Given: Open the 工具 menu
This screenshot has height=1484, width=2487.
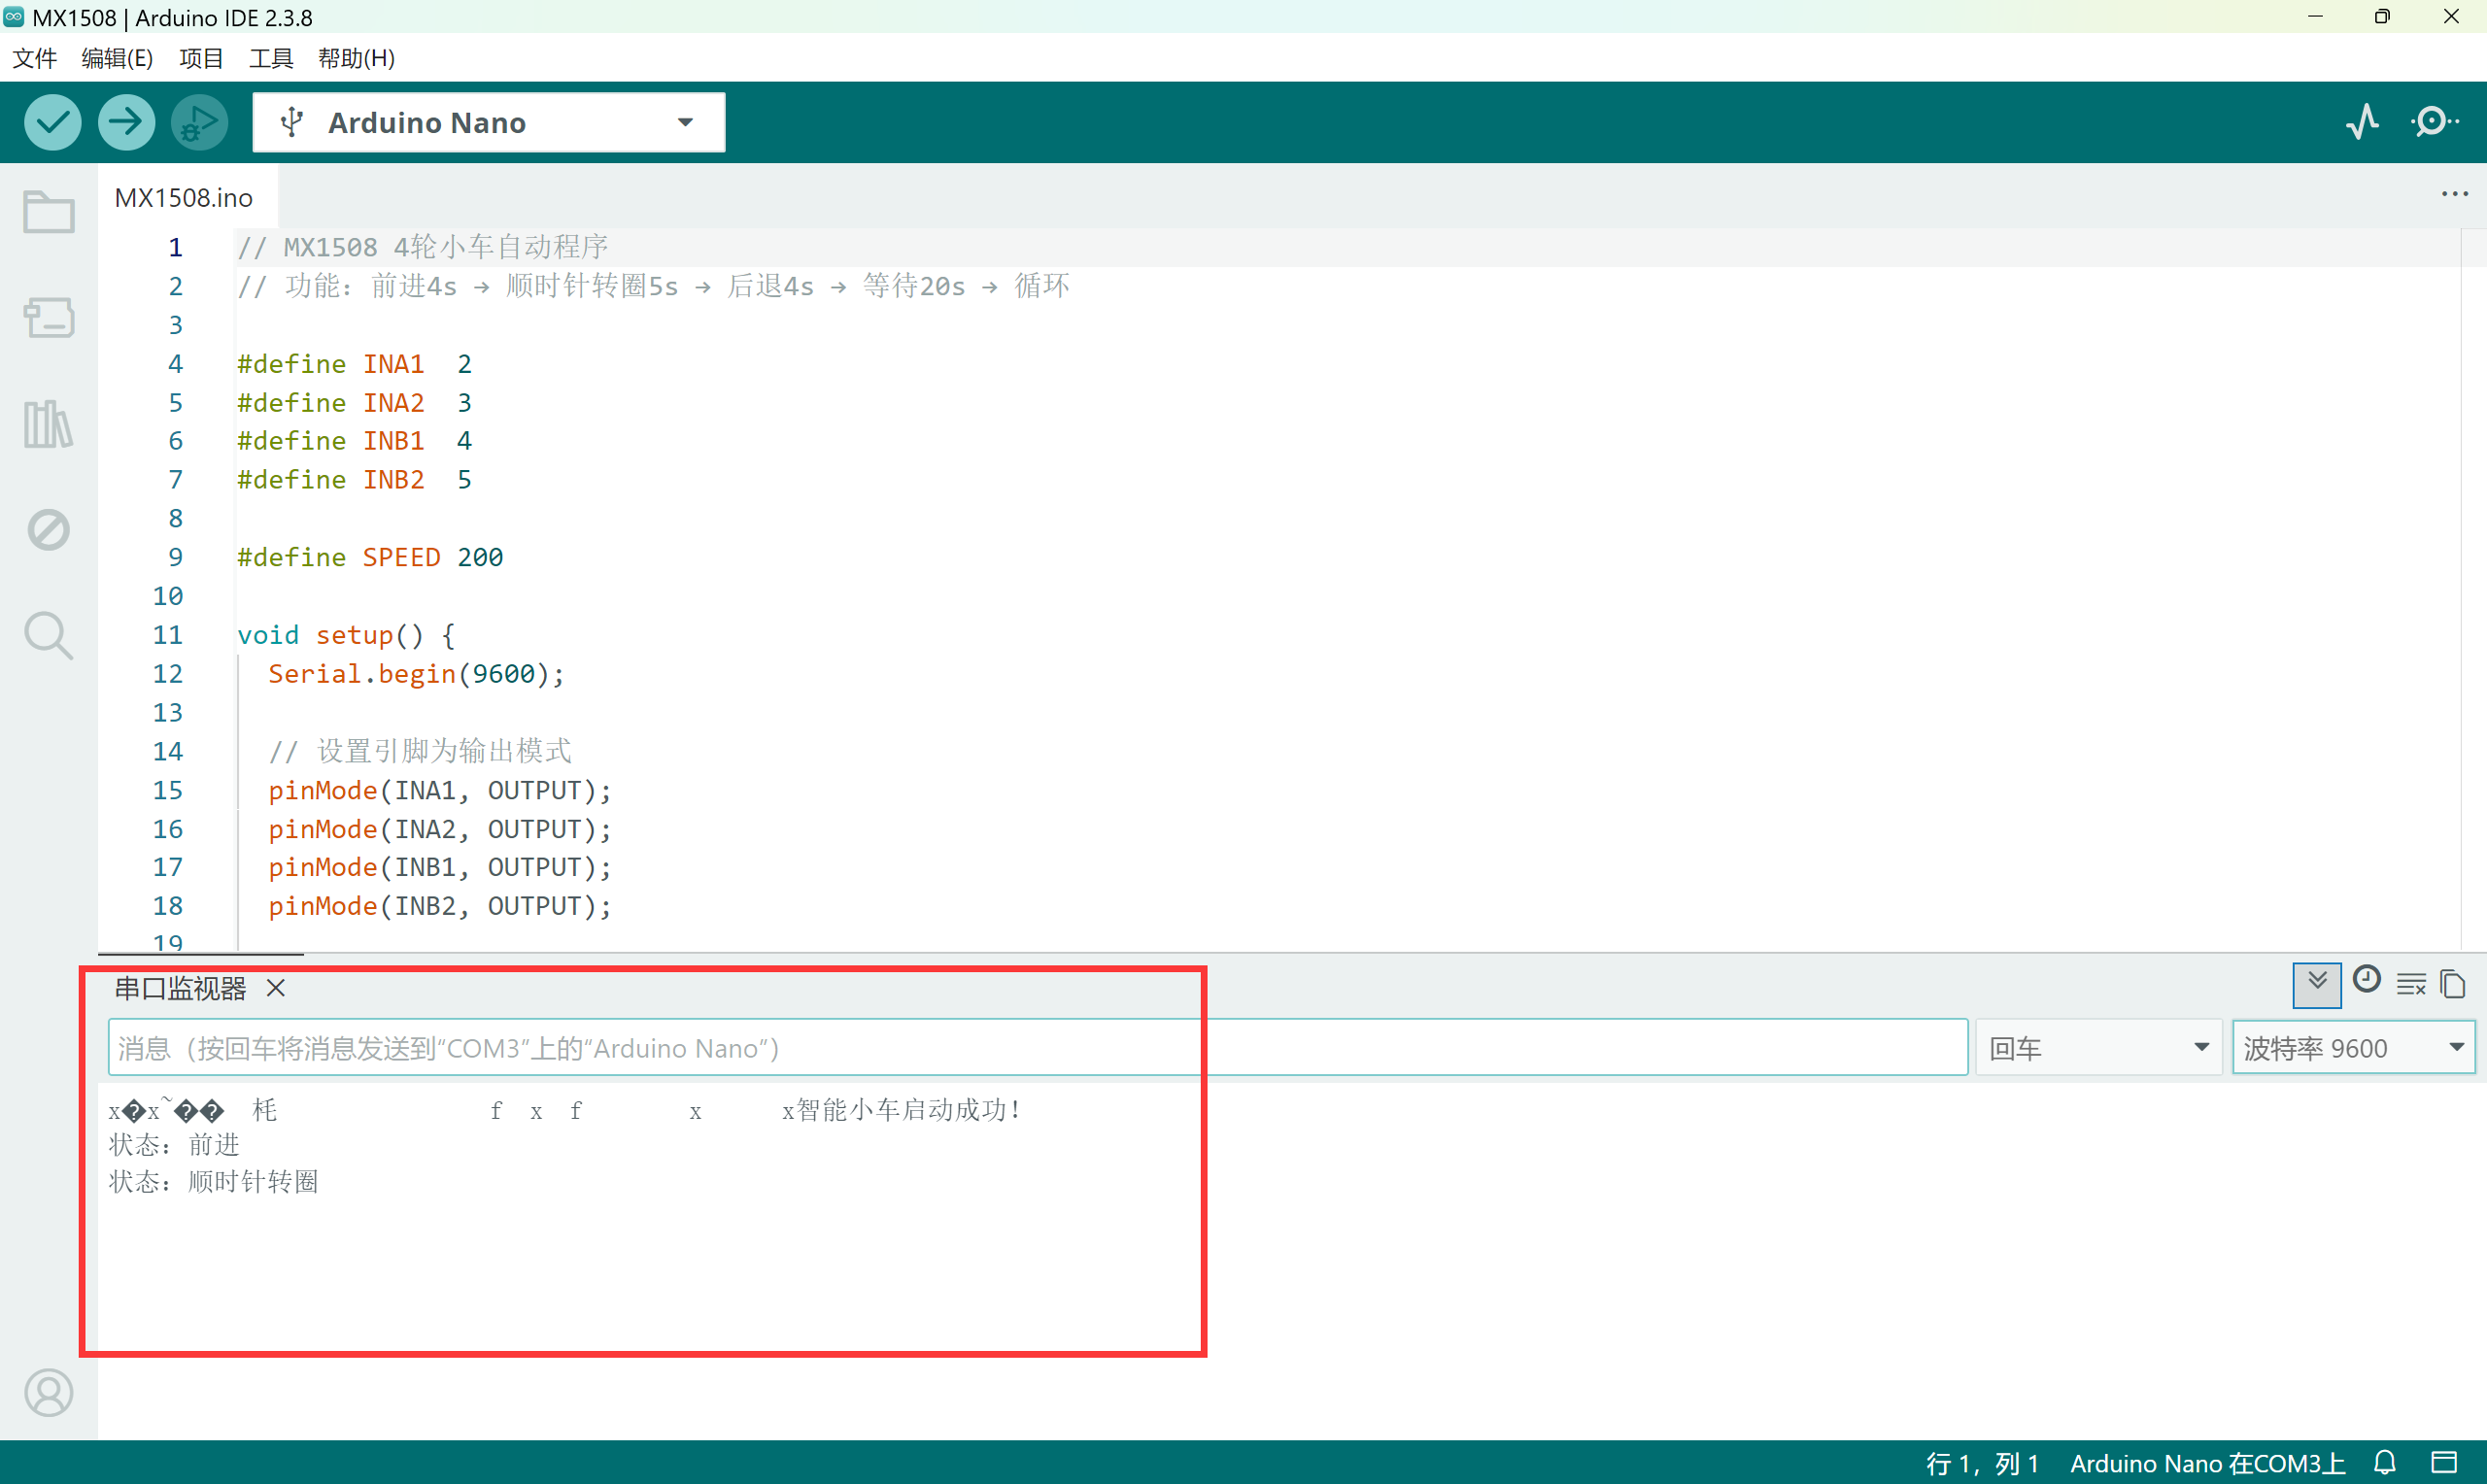Looking at the screenshot, I should click(270, 58).
